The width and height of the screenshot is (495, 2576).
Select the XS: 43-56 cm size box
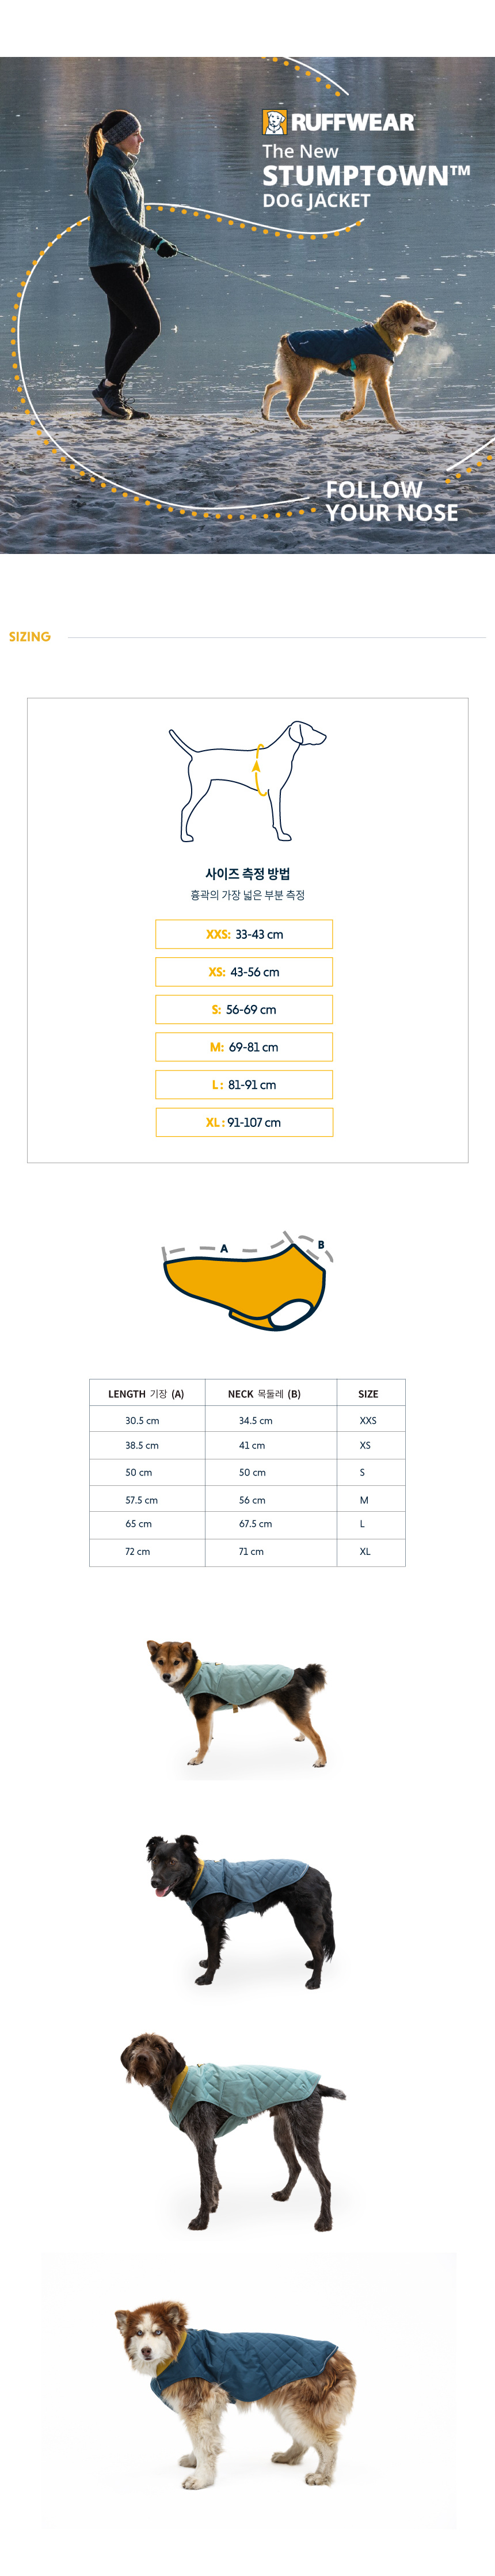tap(244, 972)
